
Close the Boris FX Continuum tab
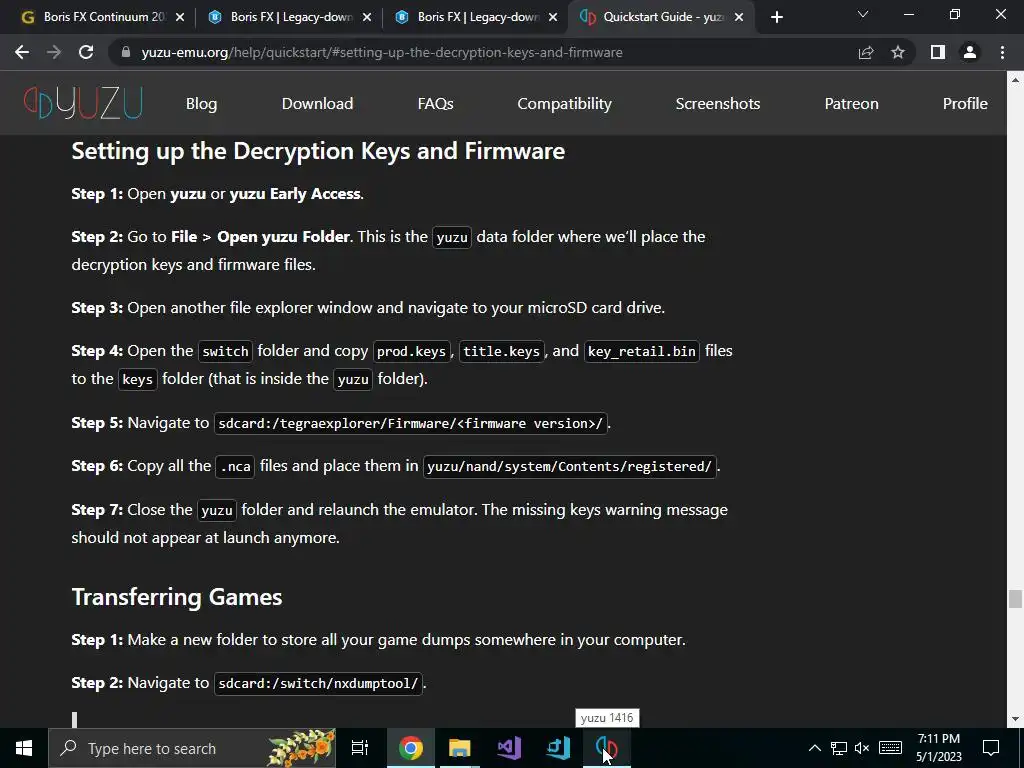click(180, 18)
